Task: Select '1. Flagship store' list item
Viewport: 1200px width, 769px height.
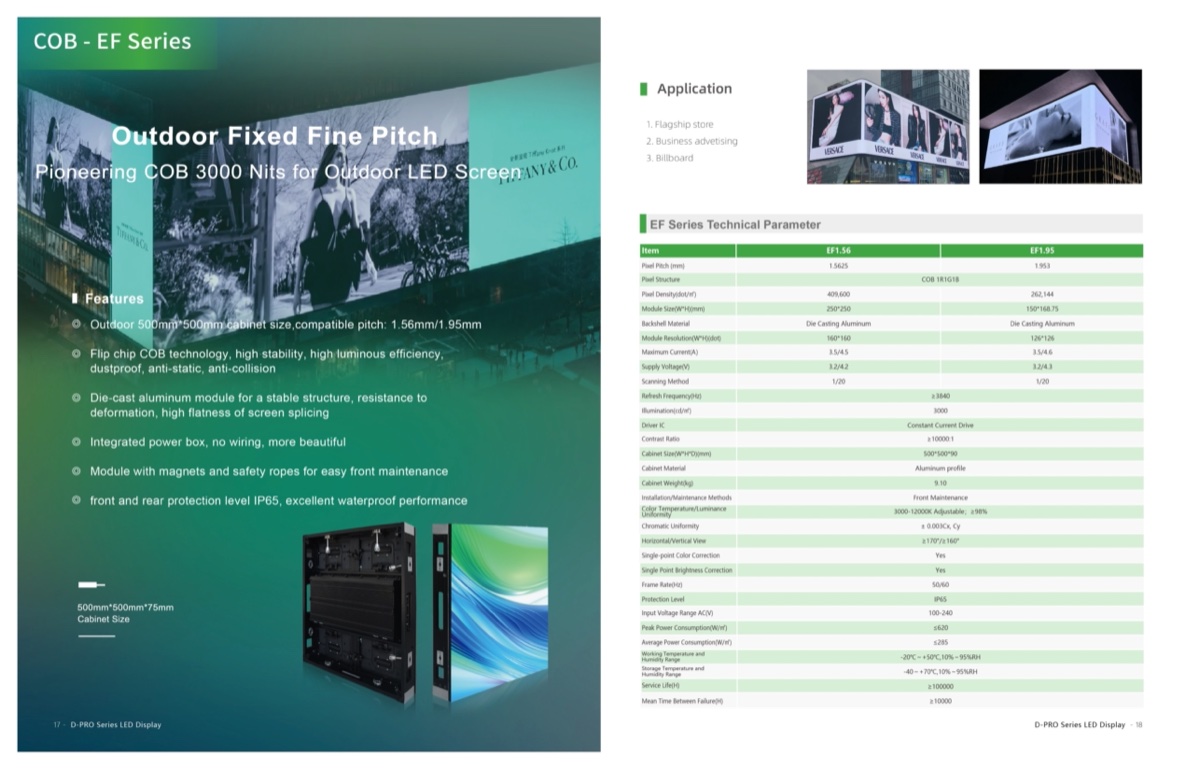Action: pos(680,125)
